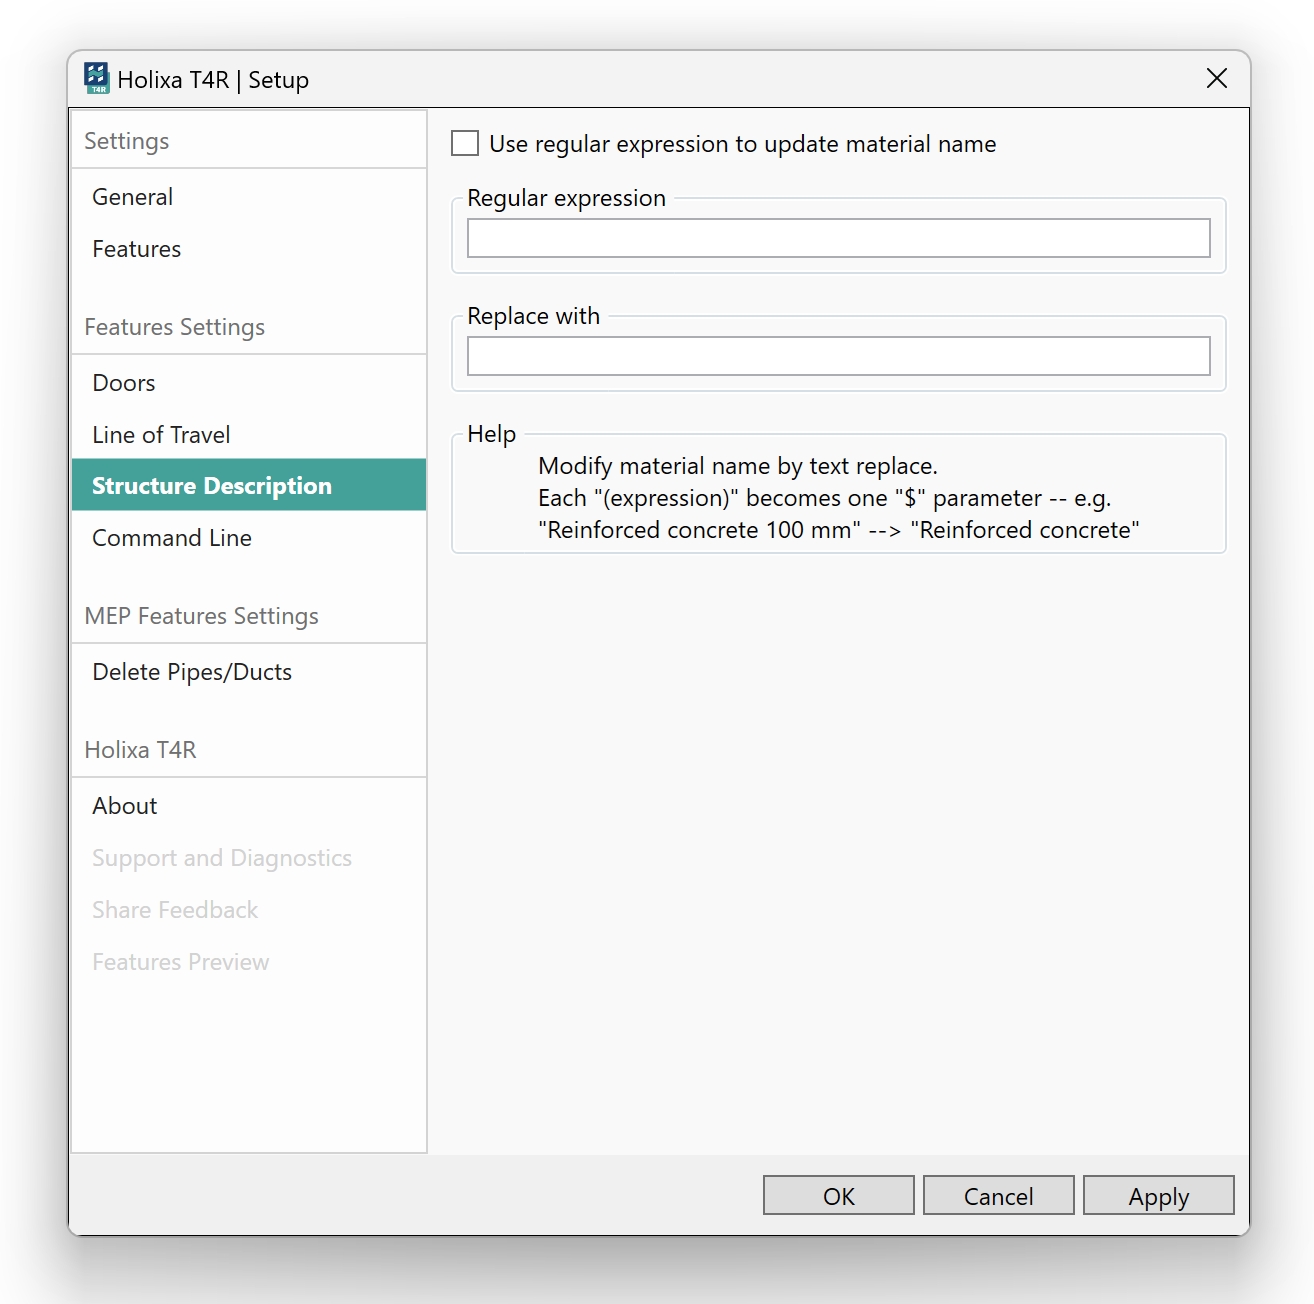This screenshot has height=1304, width=1314.
Task: Click the Cancel button
Action: pos(998,1196)
